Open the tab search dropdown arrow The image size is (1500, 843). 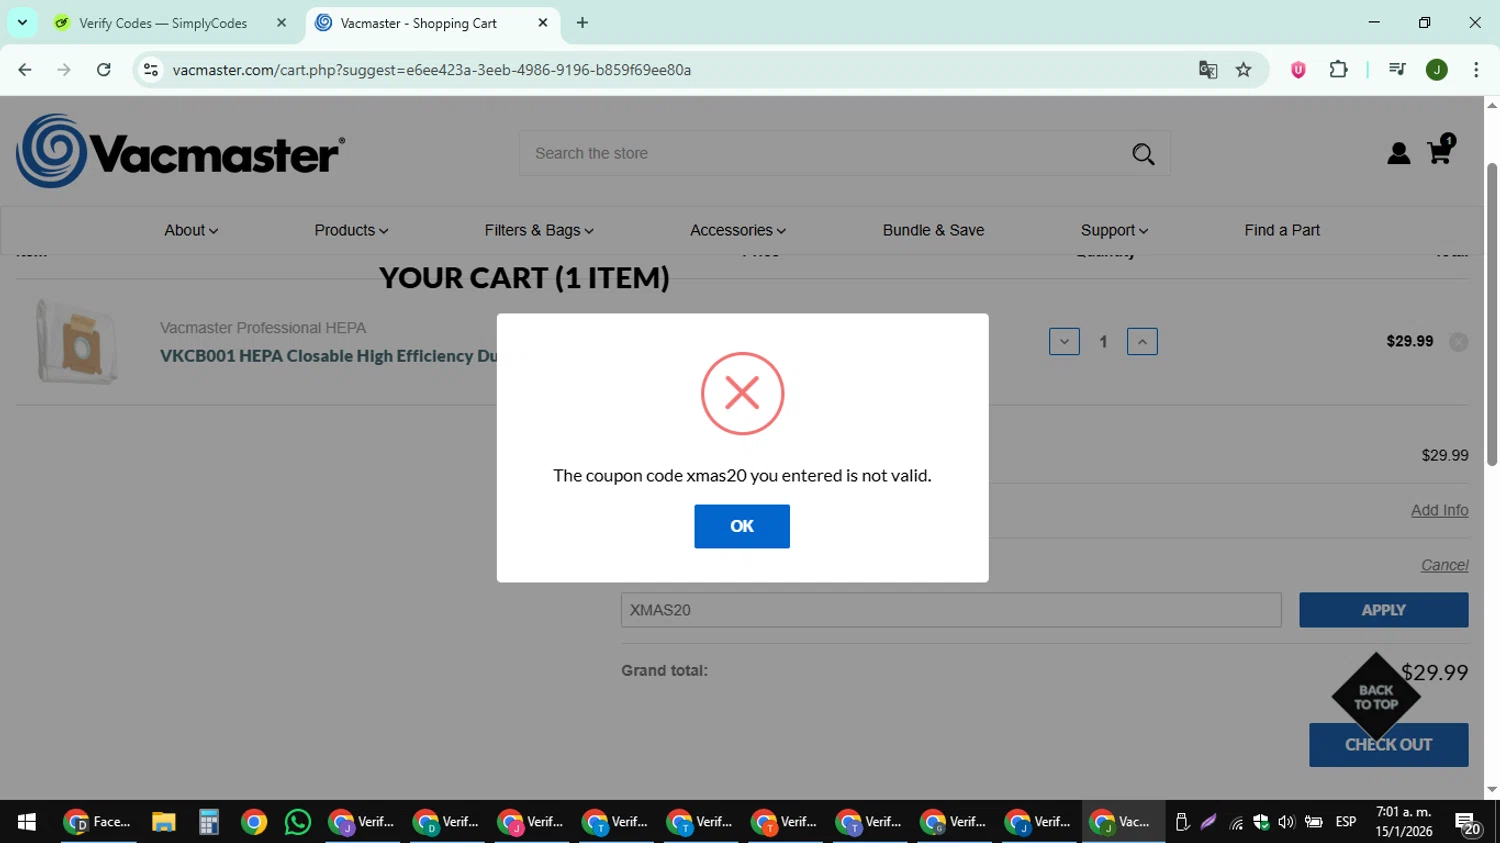coord(22,22)
